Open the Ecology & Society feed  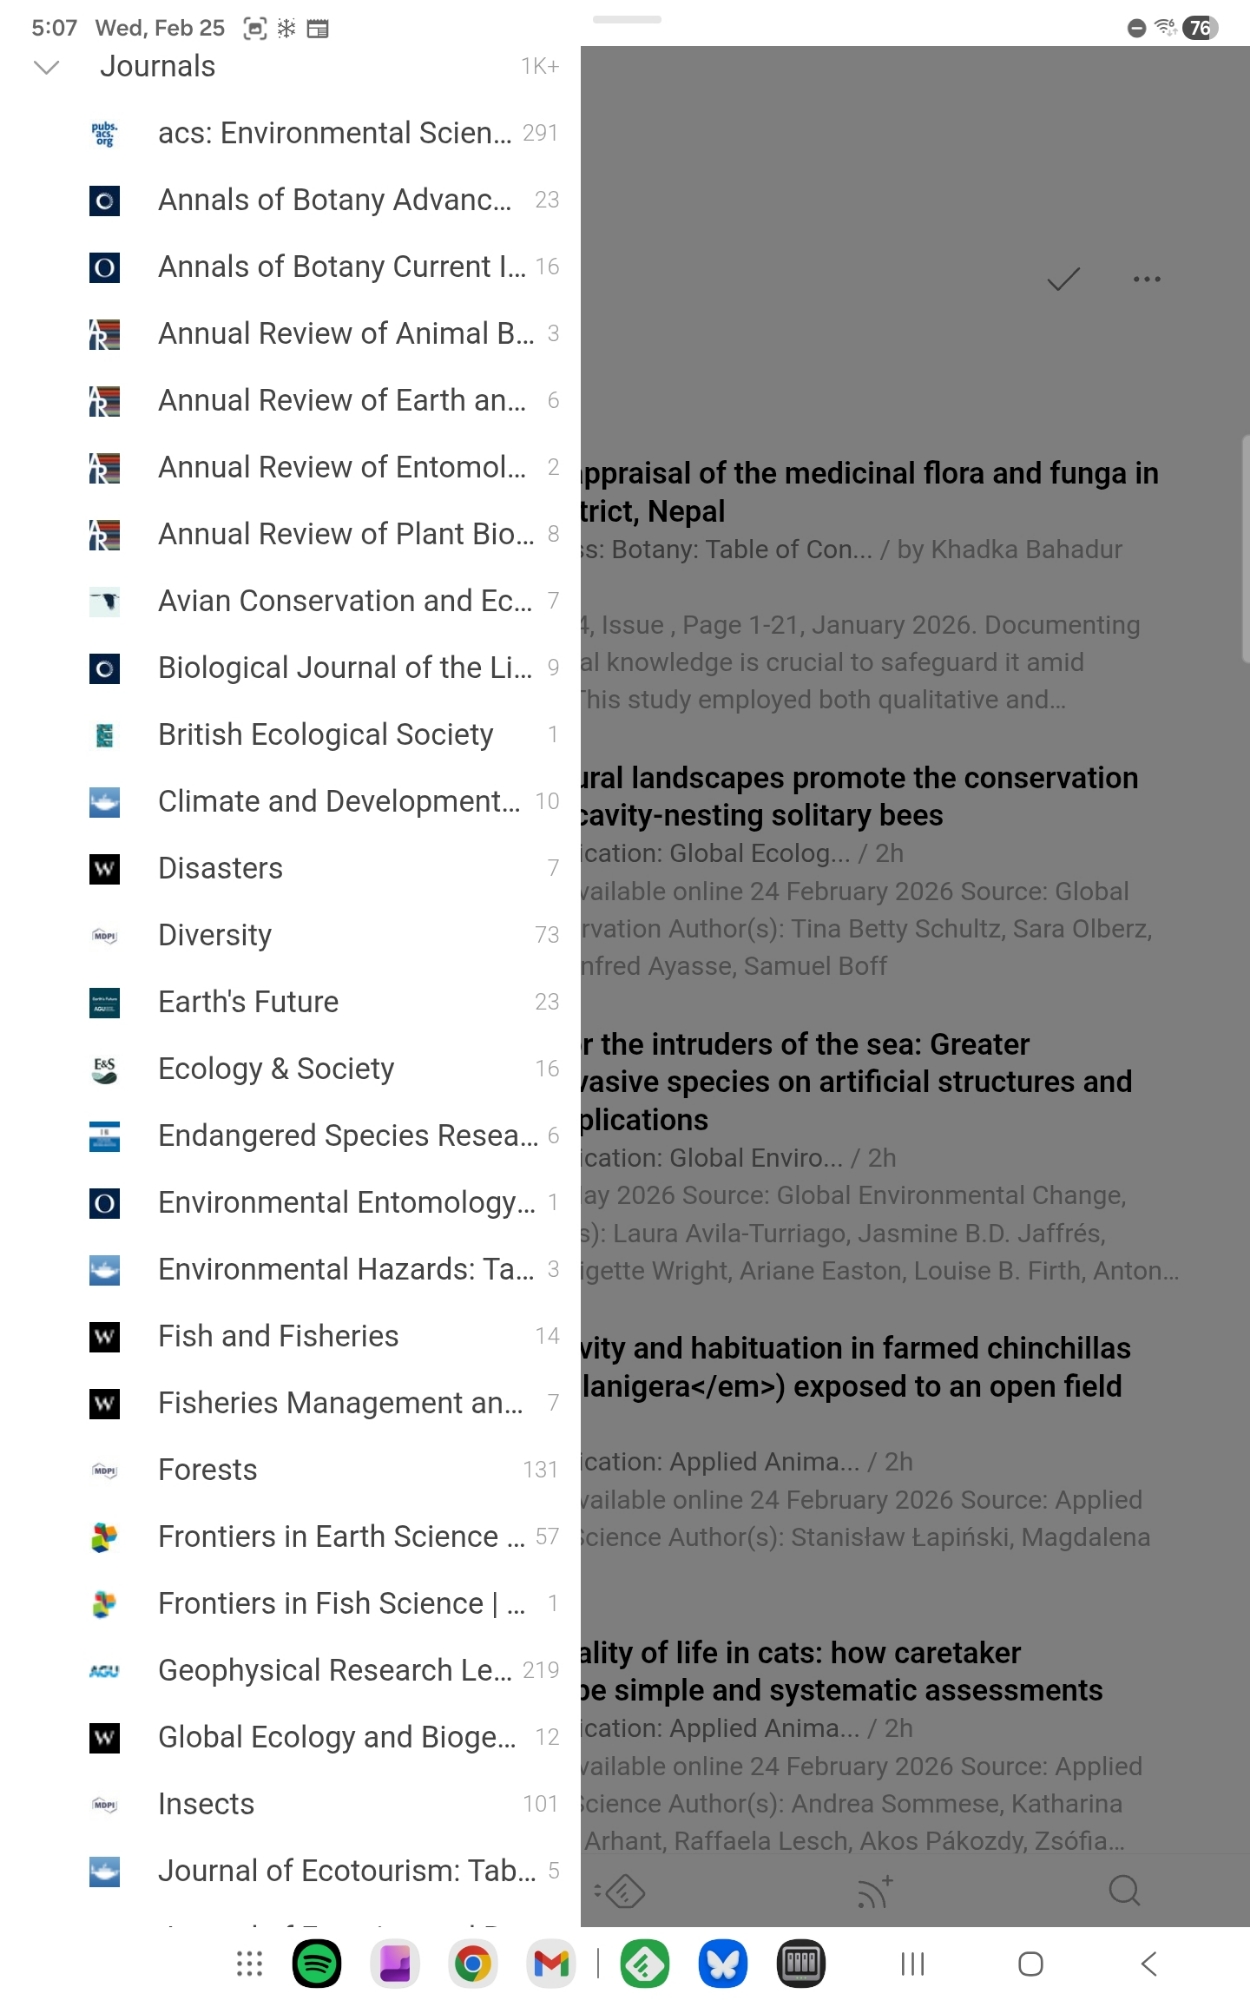coord(276,1069)
